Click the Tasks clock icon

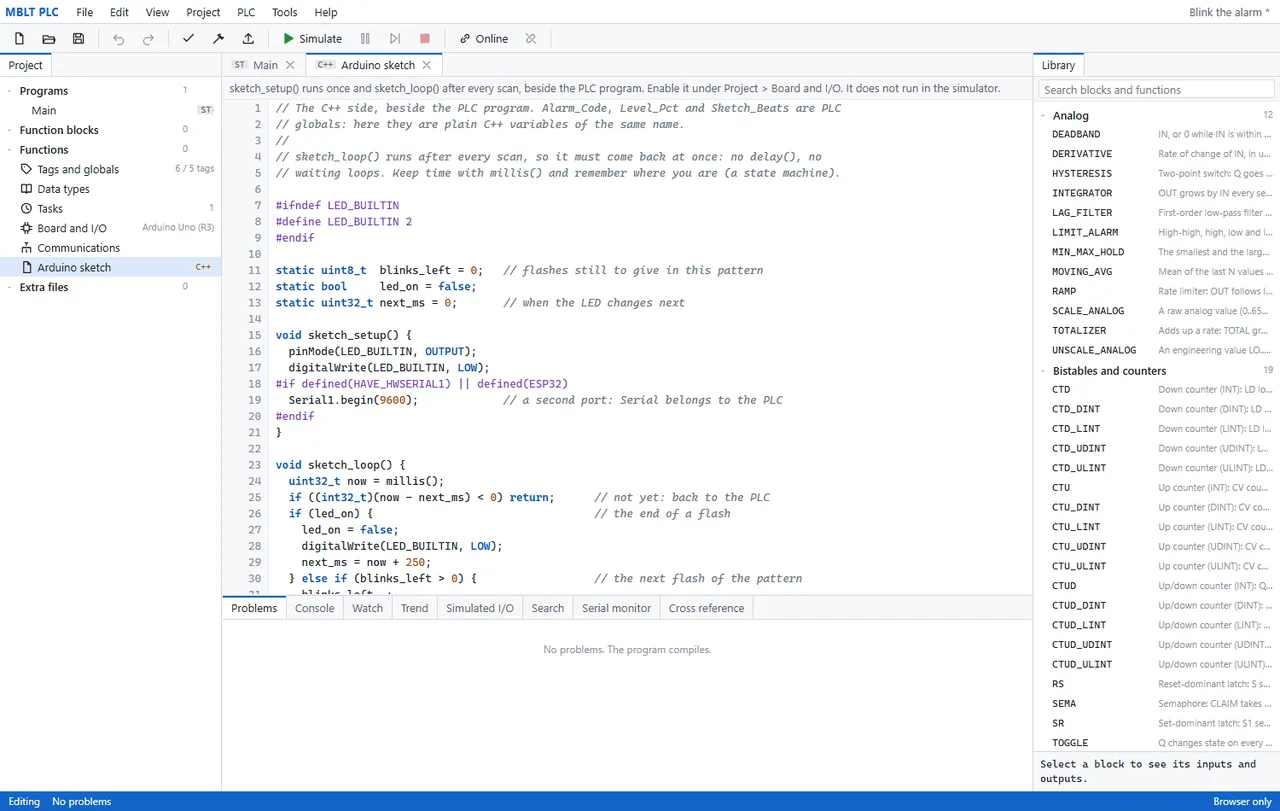tap(27, 209)
